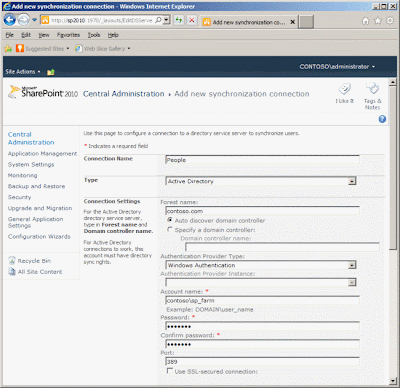Click the Port field showing 389
This screenshot has height=388, width=400.
tap(262, 362)
